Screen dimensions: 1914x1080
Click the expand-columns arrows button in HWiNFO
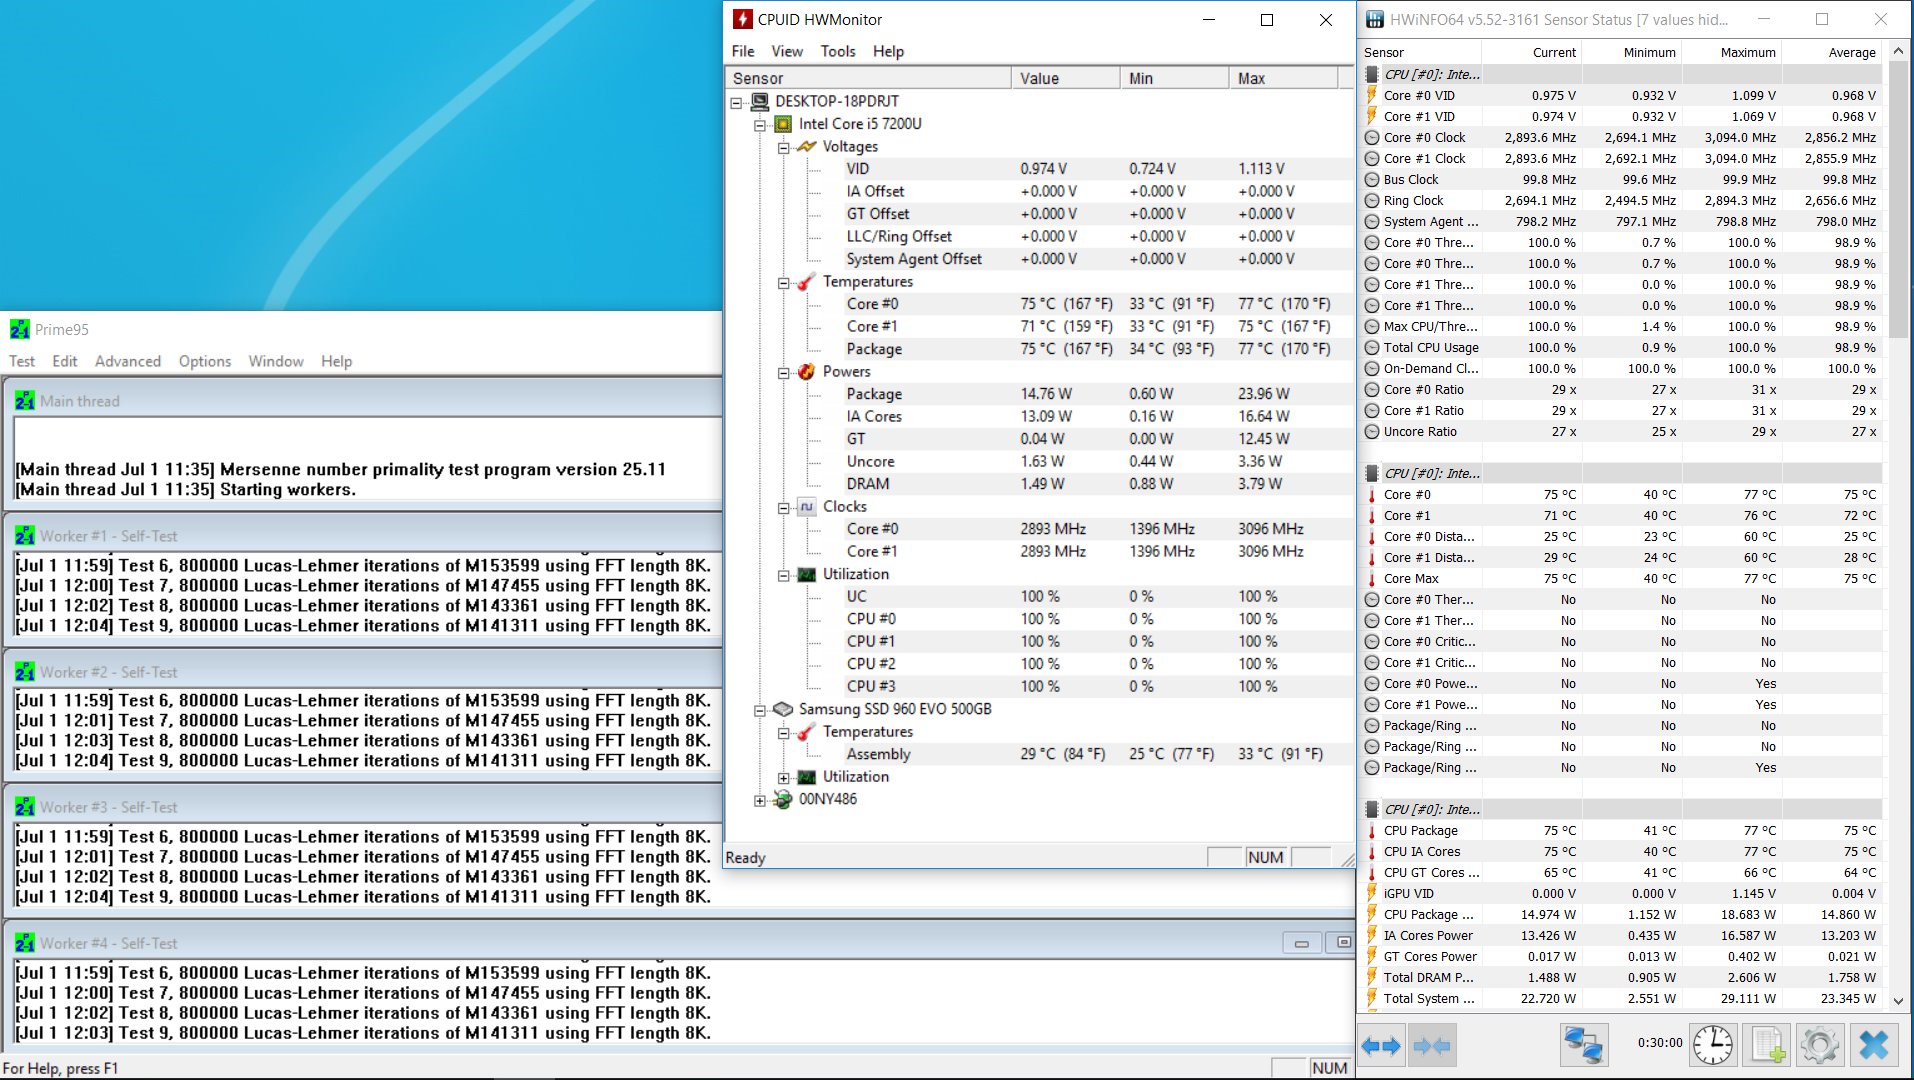click(1381, 1046)
